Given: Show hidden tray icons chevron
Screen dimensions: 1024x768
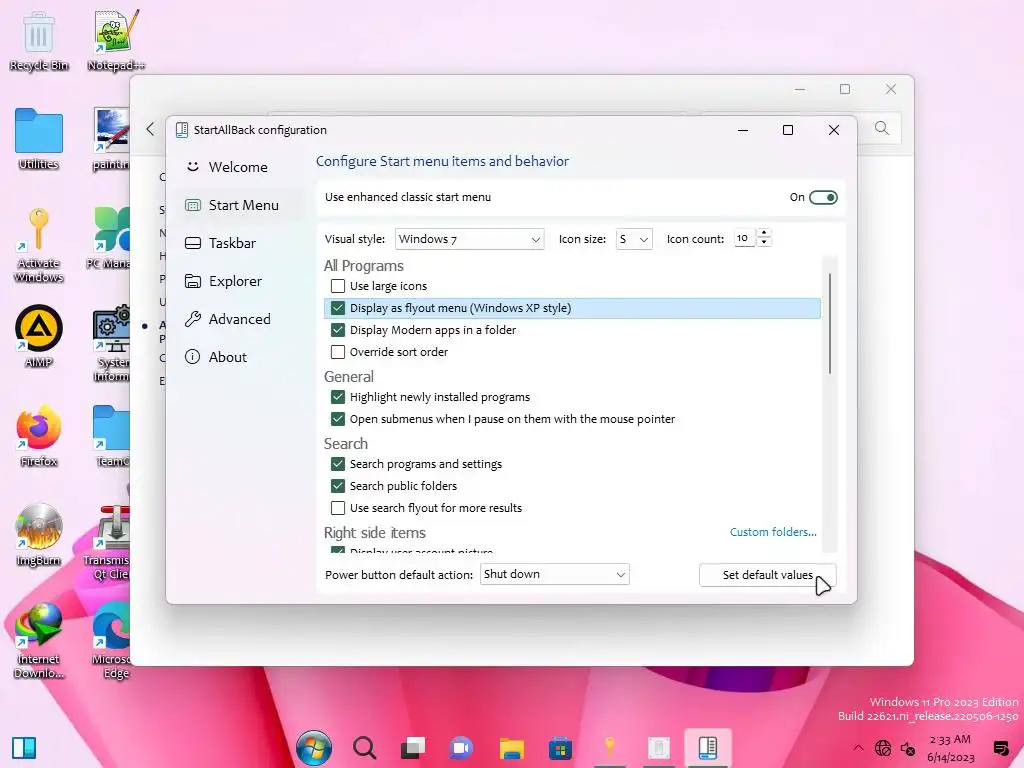Looking at the screenshot, I should tap(858, 748).
